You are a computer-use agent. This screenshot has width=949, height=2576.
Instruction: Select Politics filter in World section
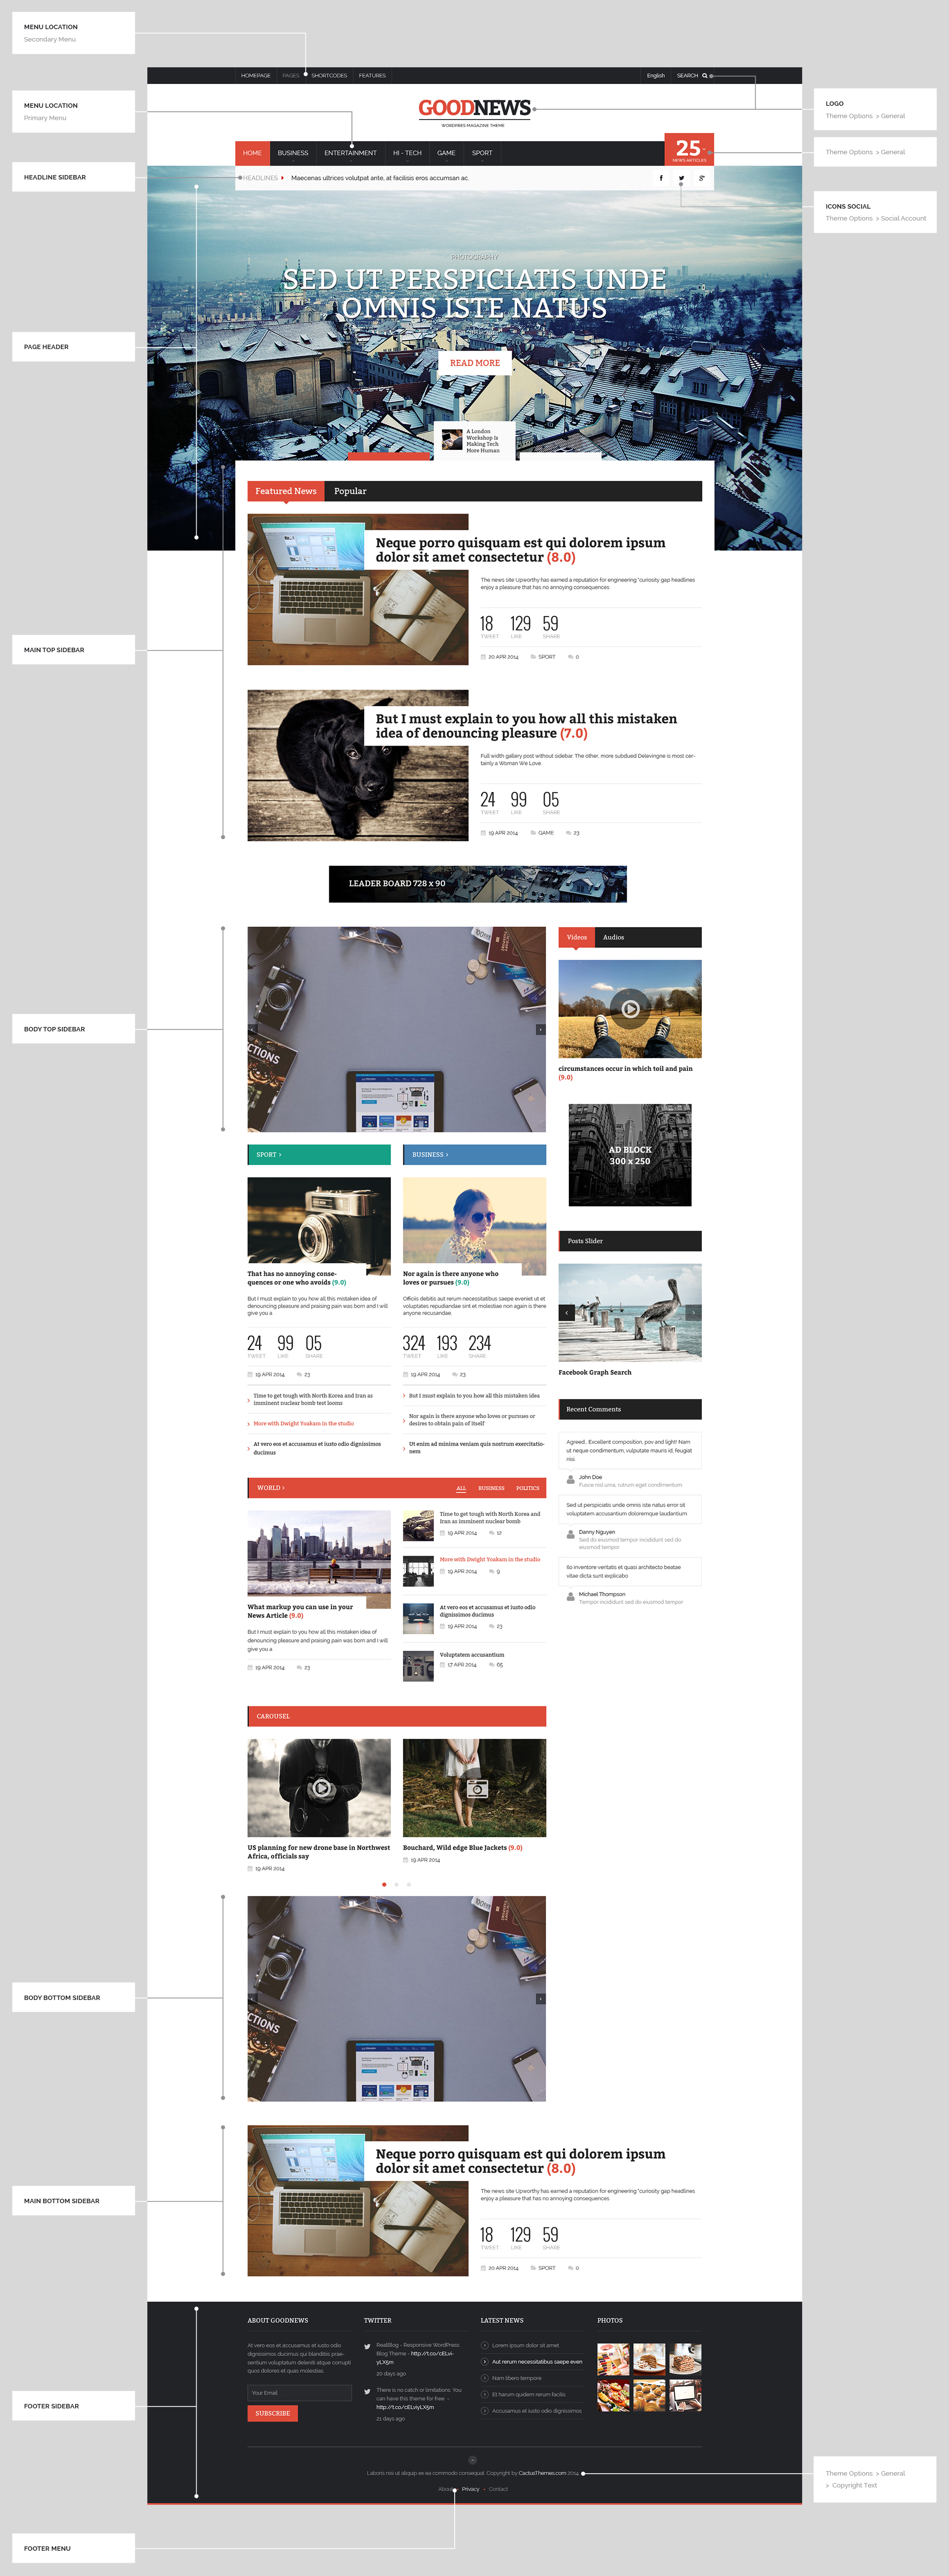tap(528, 1488)
